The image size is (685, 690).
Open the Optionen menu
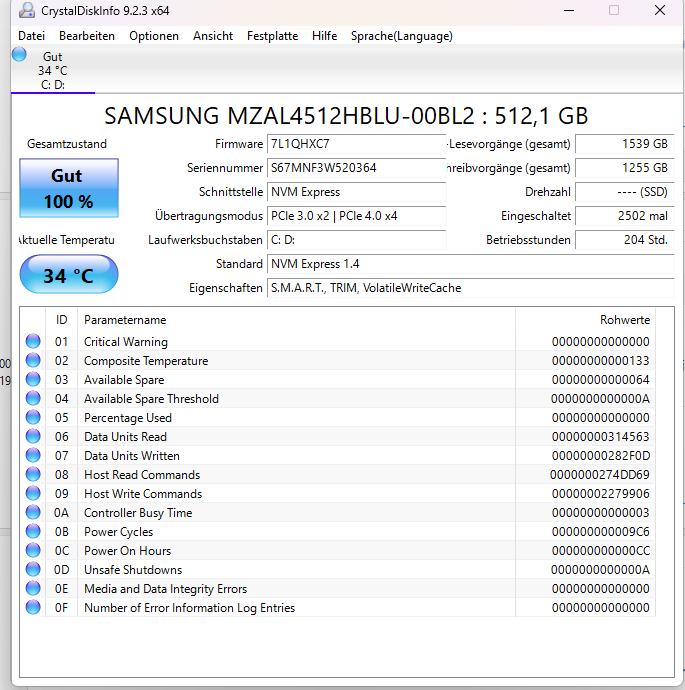tap(154, 36)
